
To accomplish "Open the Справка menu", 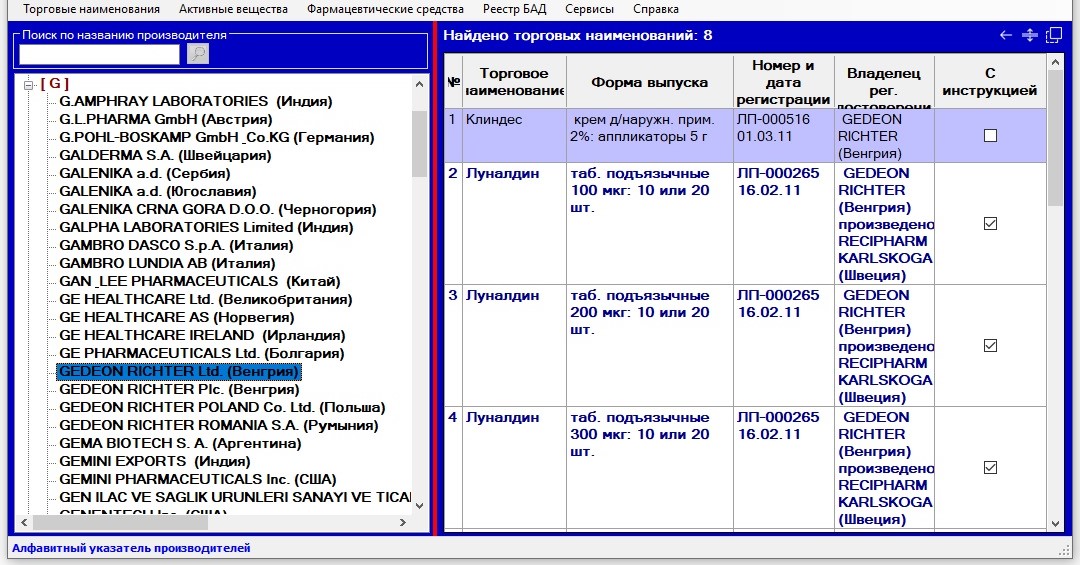I will (x=656, y=9).
